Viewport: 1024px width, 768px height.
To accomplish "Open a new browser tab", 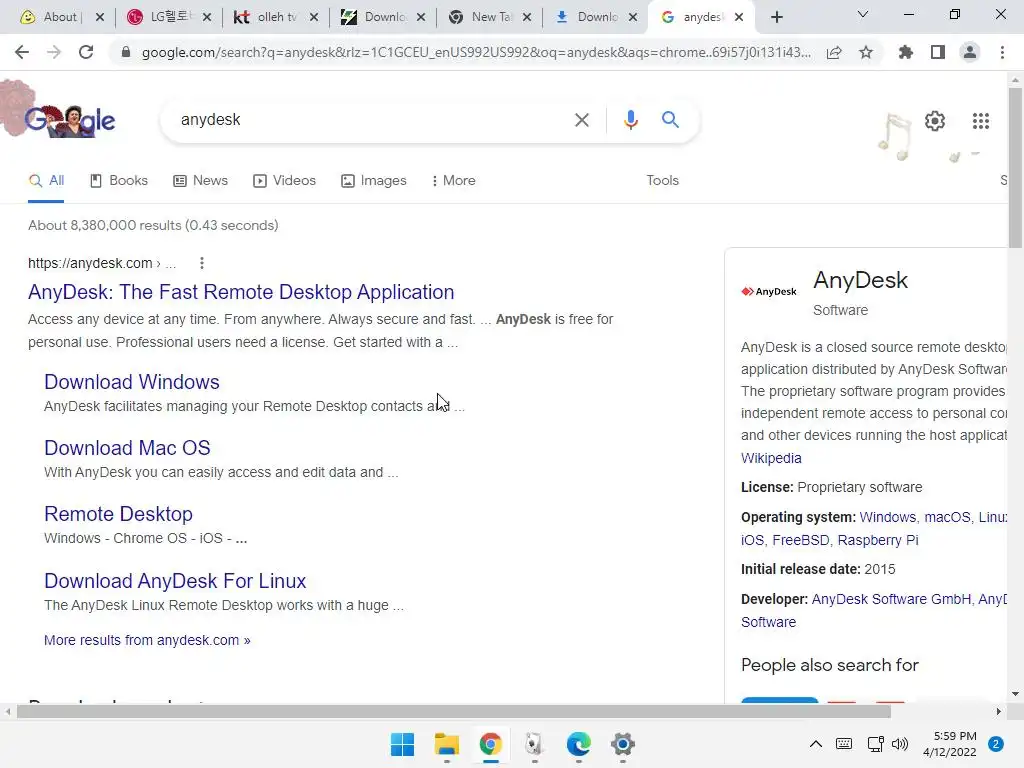I will pos(776,17).
